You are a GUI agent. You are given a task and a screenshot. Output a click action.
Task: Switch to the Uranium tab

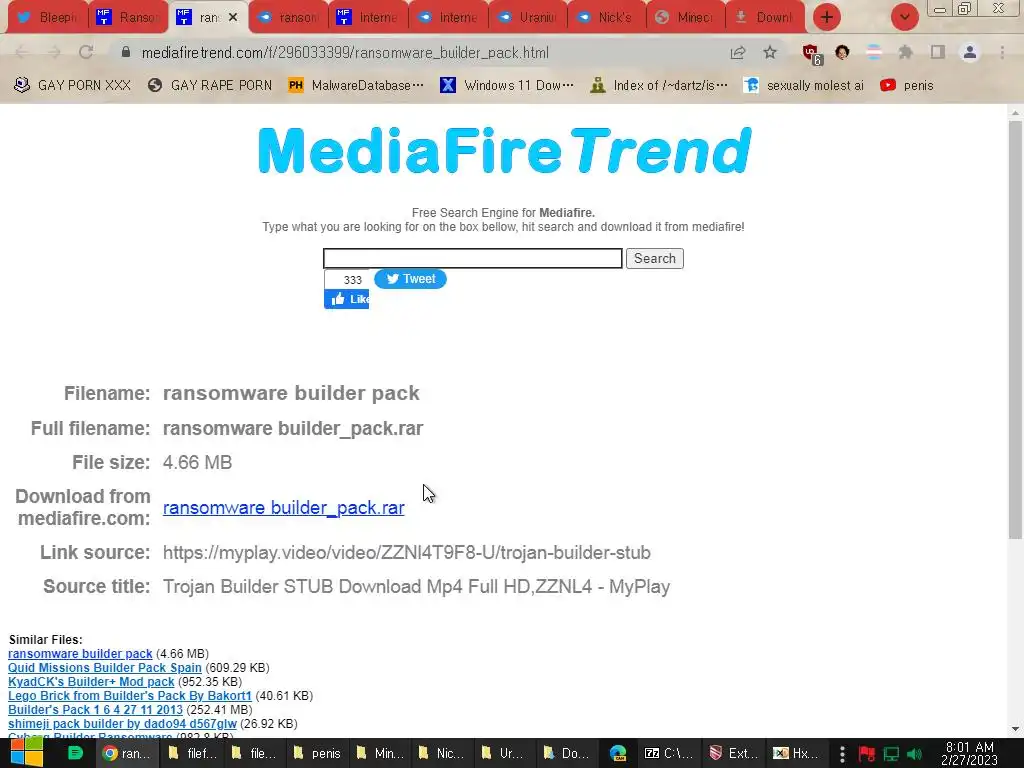click(x=528, y=17)
